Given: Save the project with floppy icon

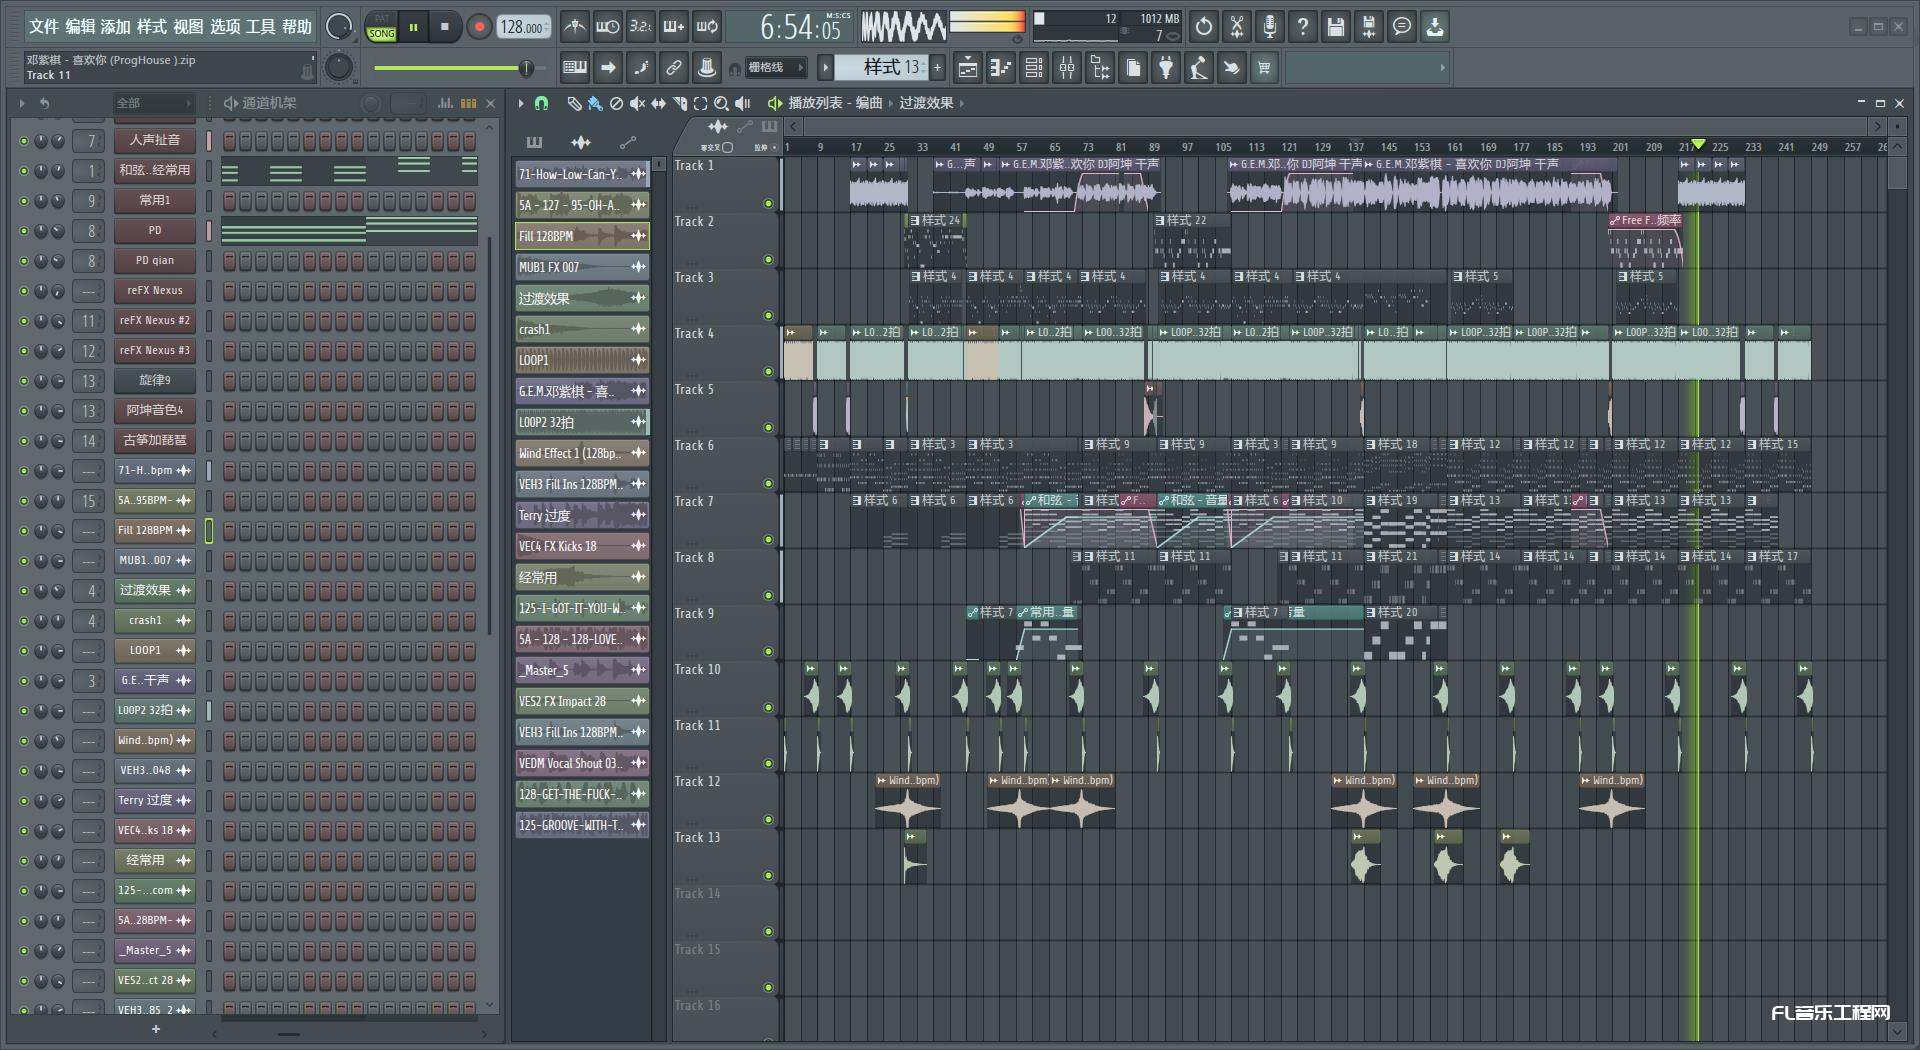Looking at the screenshot, I should click(x=1336, y=27).
